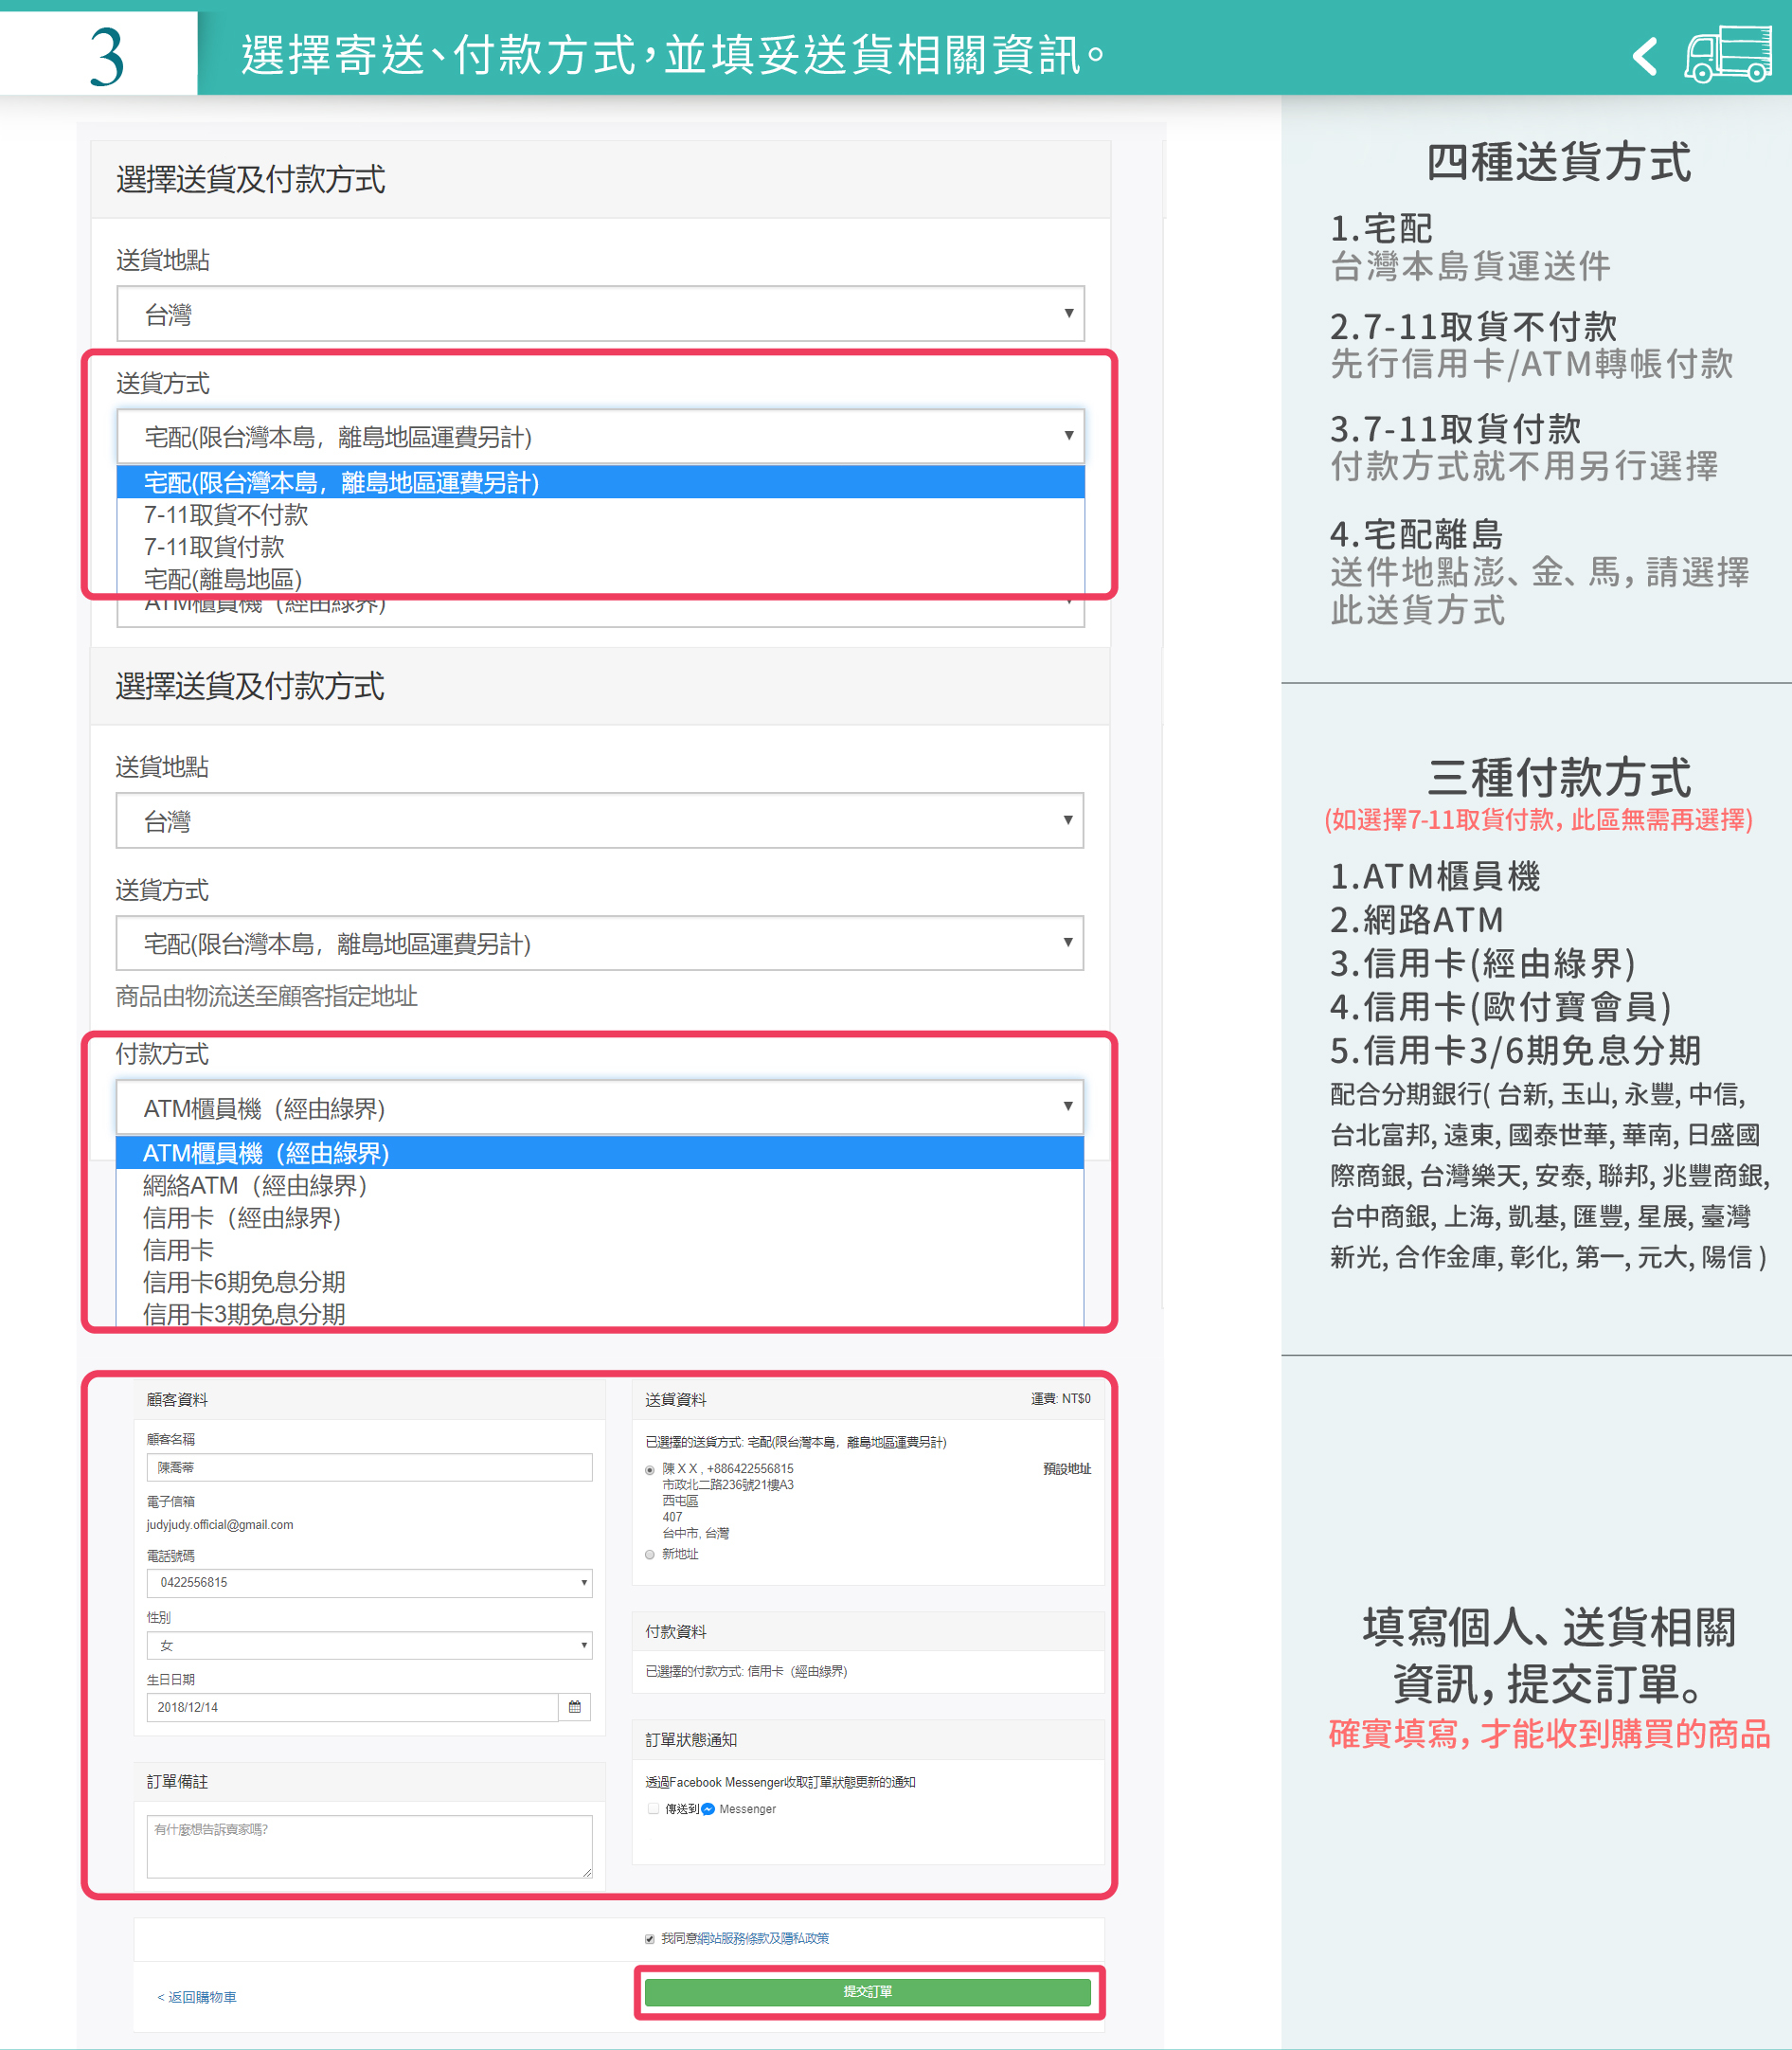Viewport: 1792px width, 2050px height.
Task: Open the 送貨方式 dropdown above 商品由物流送至顧客指定地址
Action: [x=600, y=943]
